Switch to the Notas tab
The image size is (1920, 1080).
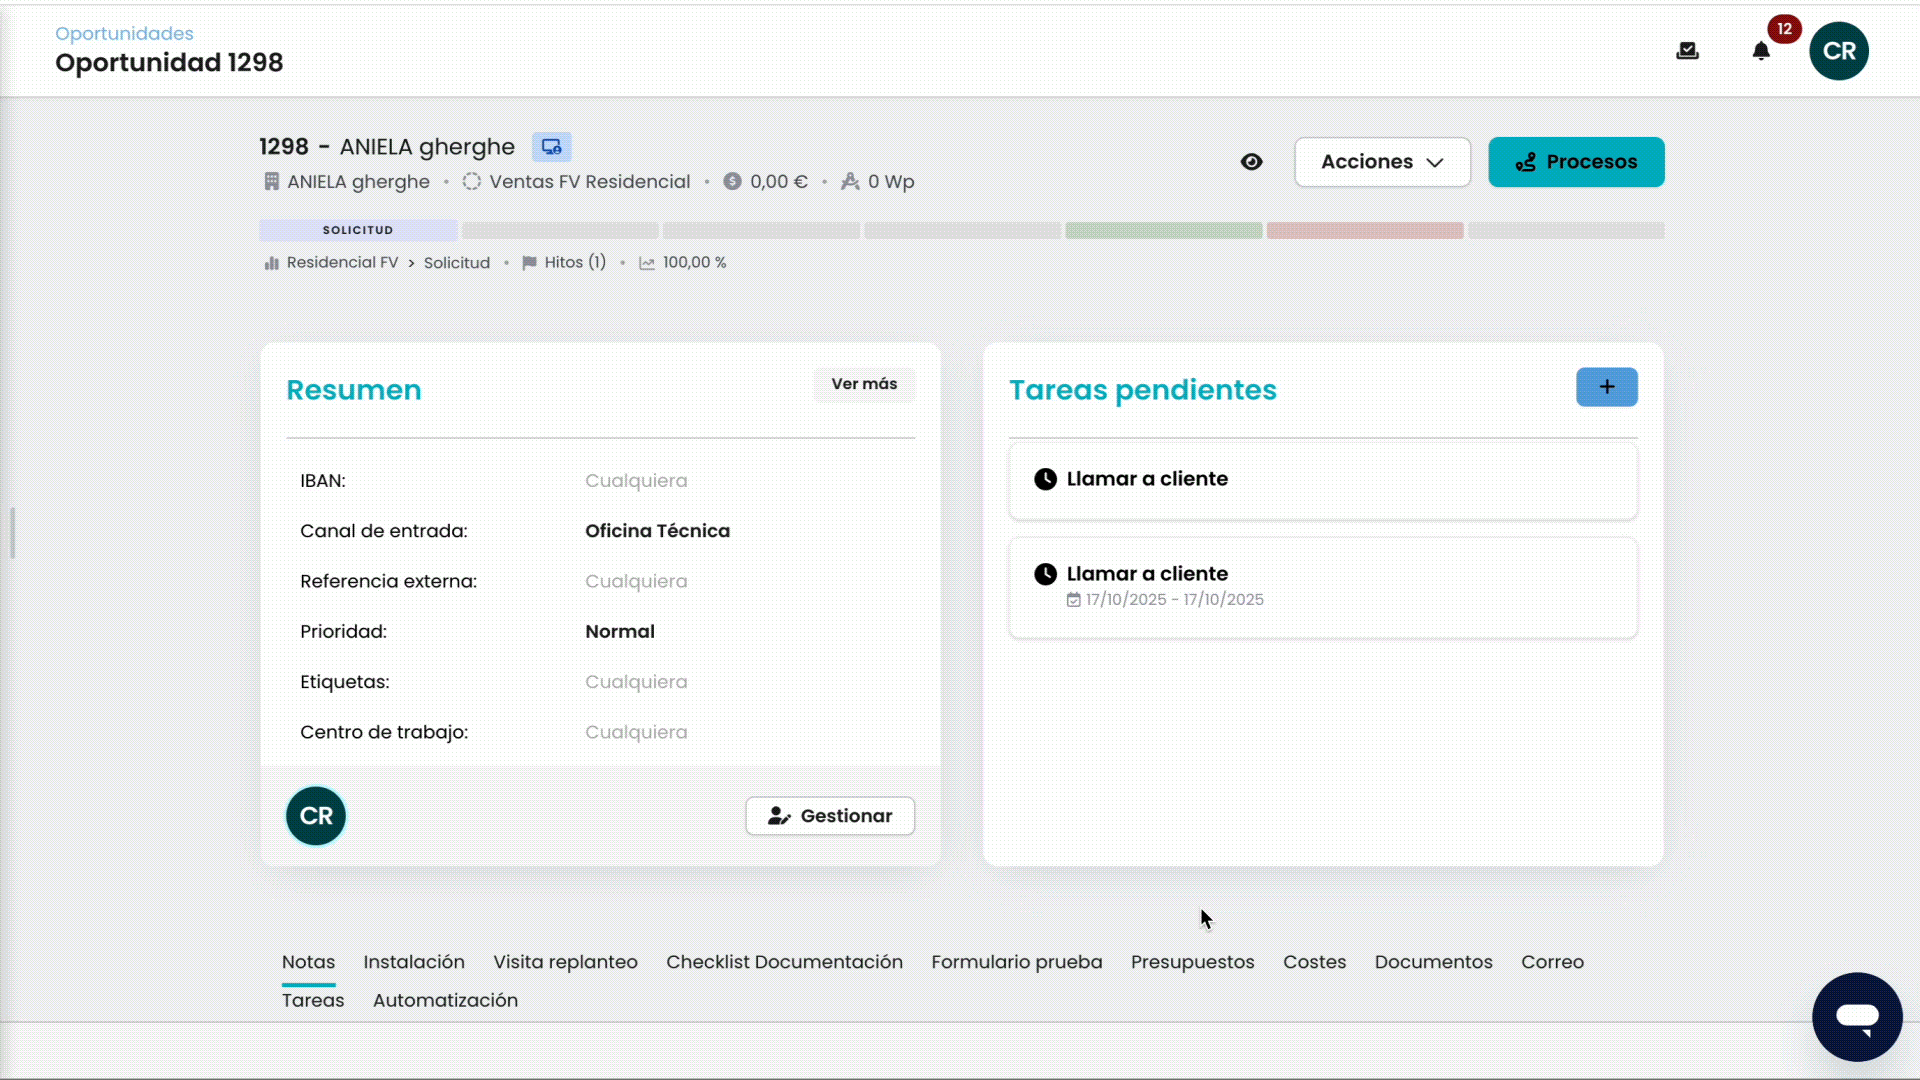point(308,962)
